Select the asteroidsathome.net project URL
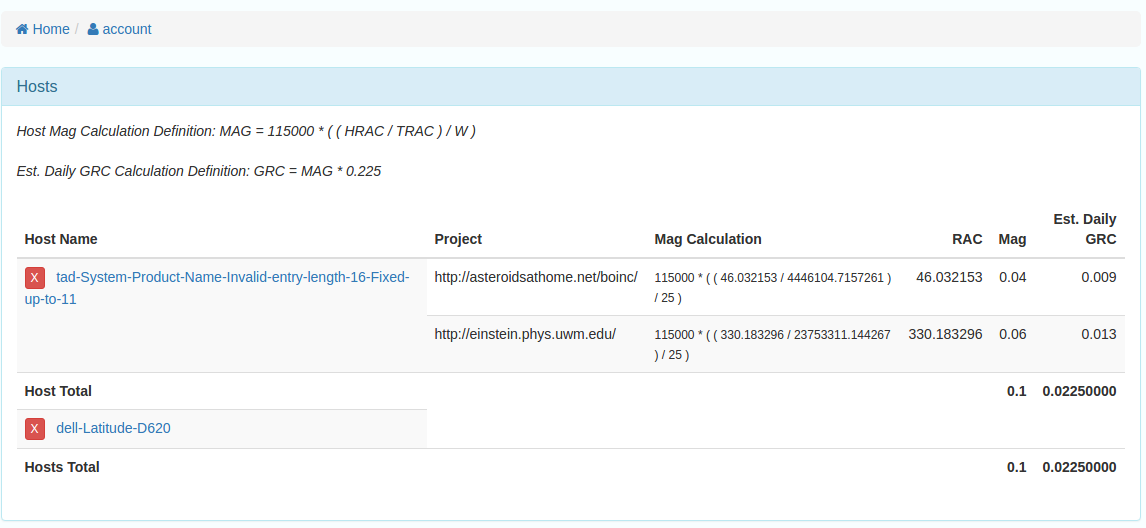 (x=536, y=277)
